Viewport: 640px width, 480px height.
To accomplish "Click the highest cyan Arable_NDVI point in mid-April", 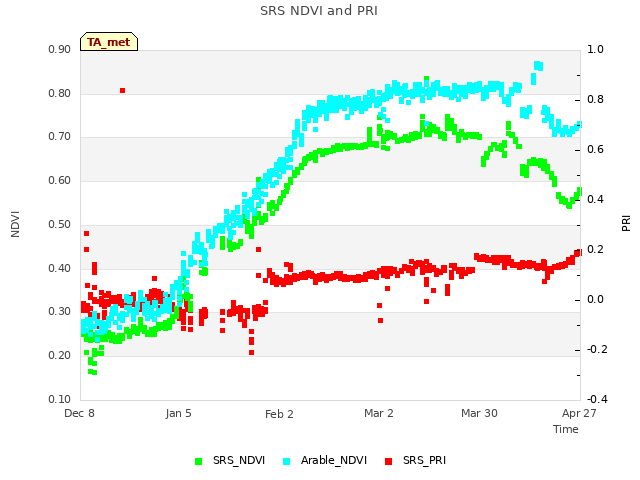I will click(x=538, y=66).
